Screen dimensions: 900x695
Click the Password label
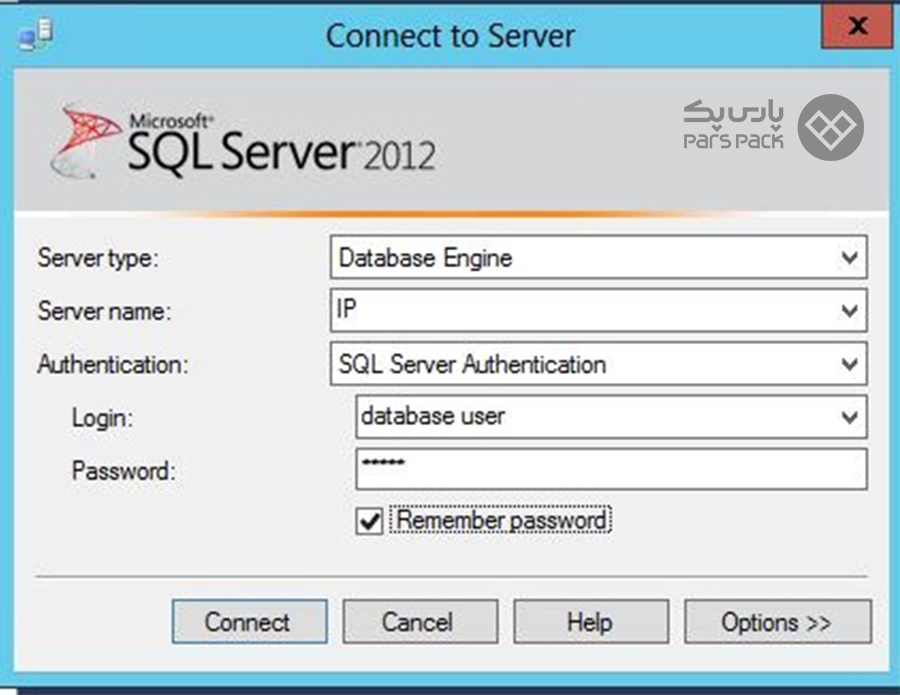pos(123,471)
